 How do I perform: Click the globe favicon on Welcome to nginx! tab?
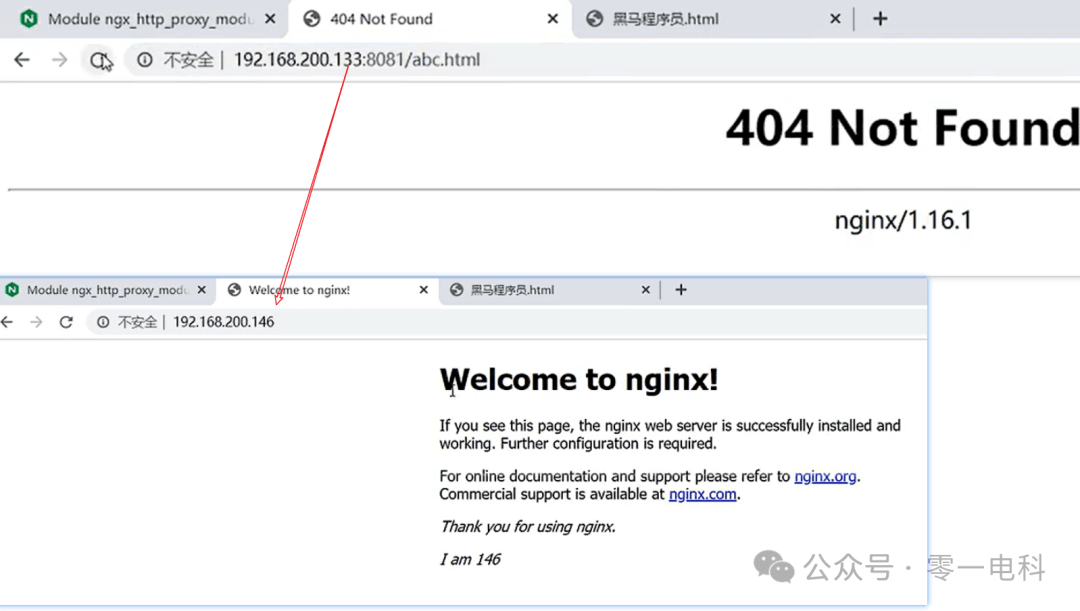(234, 290)
